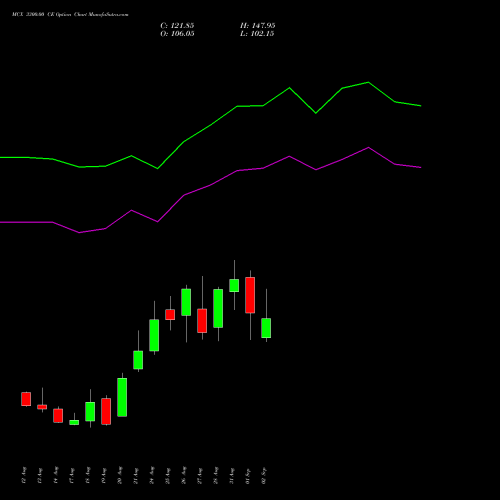Image resolution: width=500 pixels, height=500 pixels.
Task: Select the 24 Aug date label
Action: (152, 476)
